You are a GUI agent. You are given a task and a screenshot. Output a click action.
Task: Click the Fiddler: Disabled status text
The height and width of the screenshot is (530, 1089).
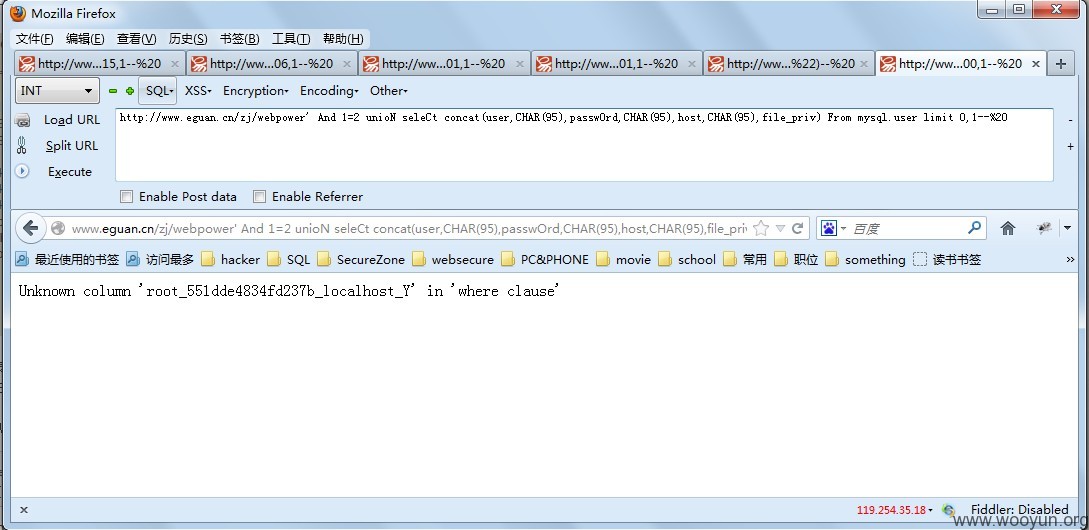pyautogui.click(x=1020, y=510)
